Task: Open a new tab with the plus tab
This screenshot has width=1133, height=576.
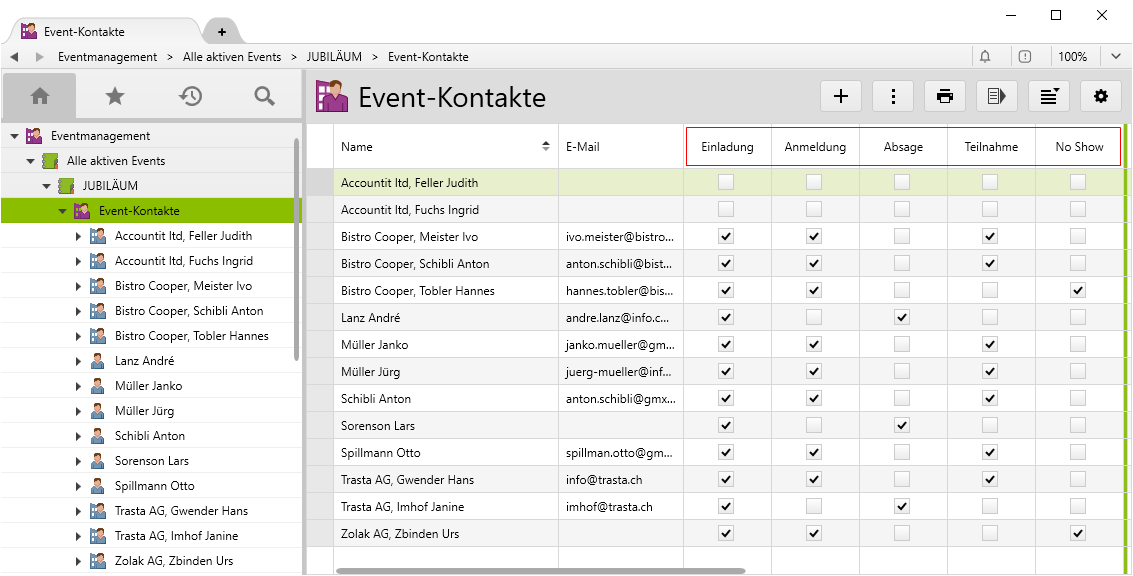Action: (x=221, y=32)
